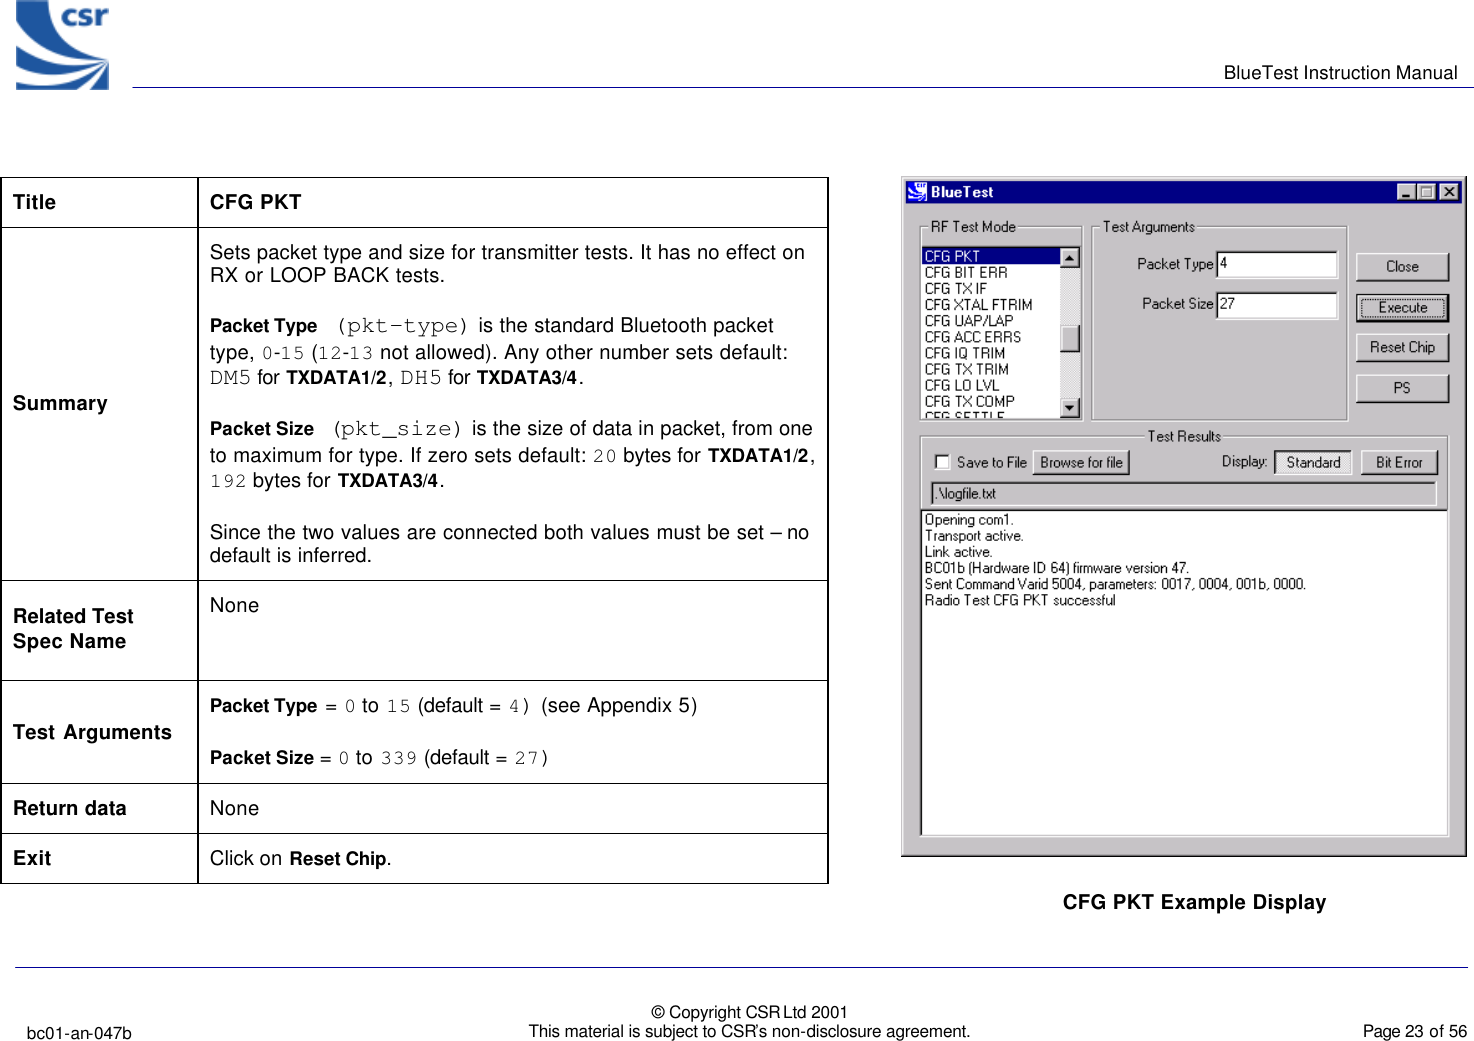Image resolution: width=1474 pixels, height=1041 pixels.
Task: Select CFG TX COMP test mode
Action: [970, 401]
